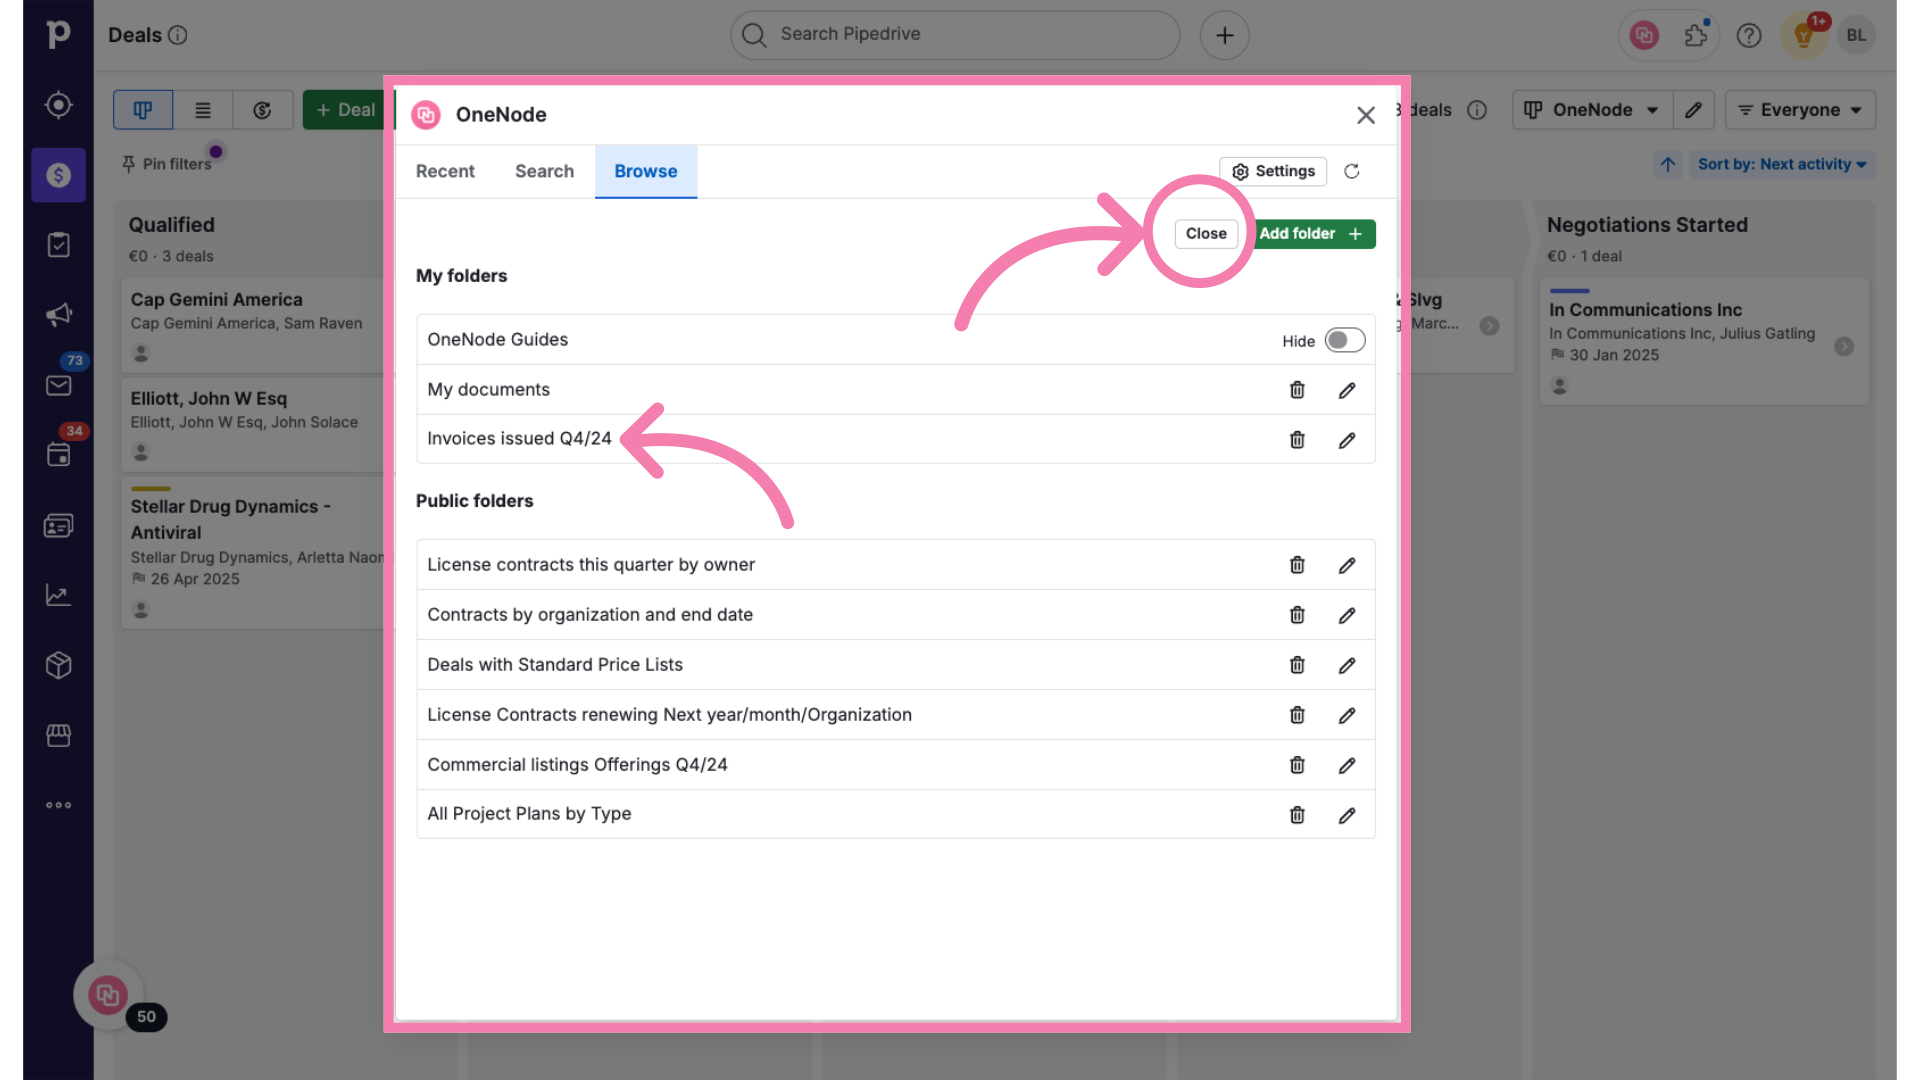Switch to pipeline kanban view

pyautogui.click(x=143, y=110)
